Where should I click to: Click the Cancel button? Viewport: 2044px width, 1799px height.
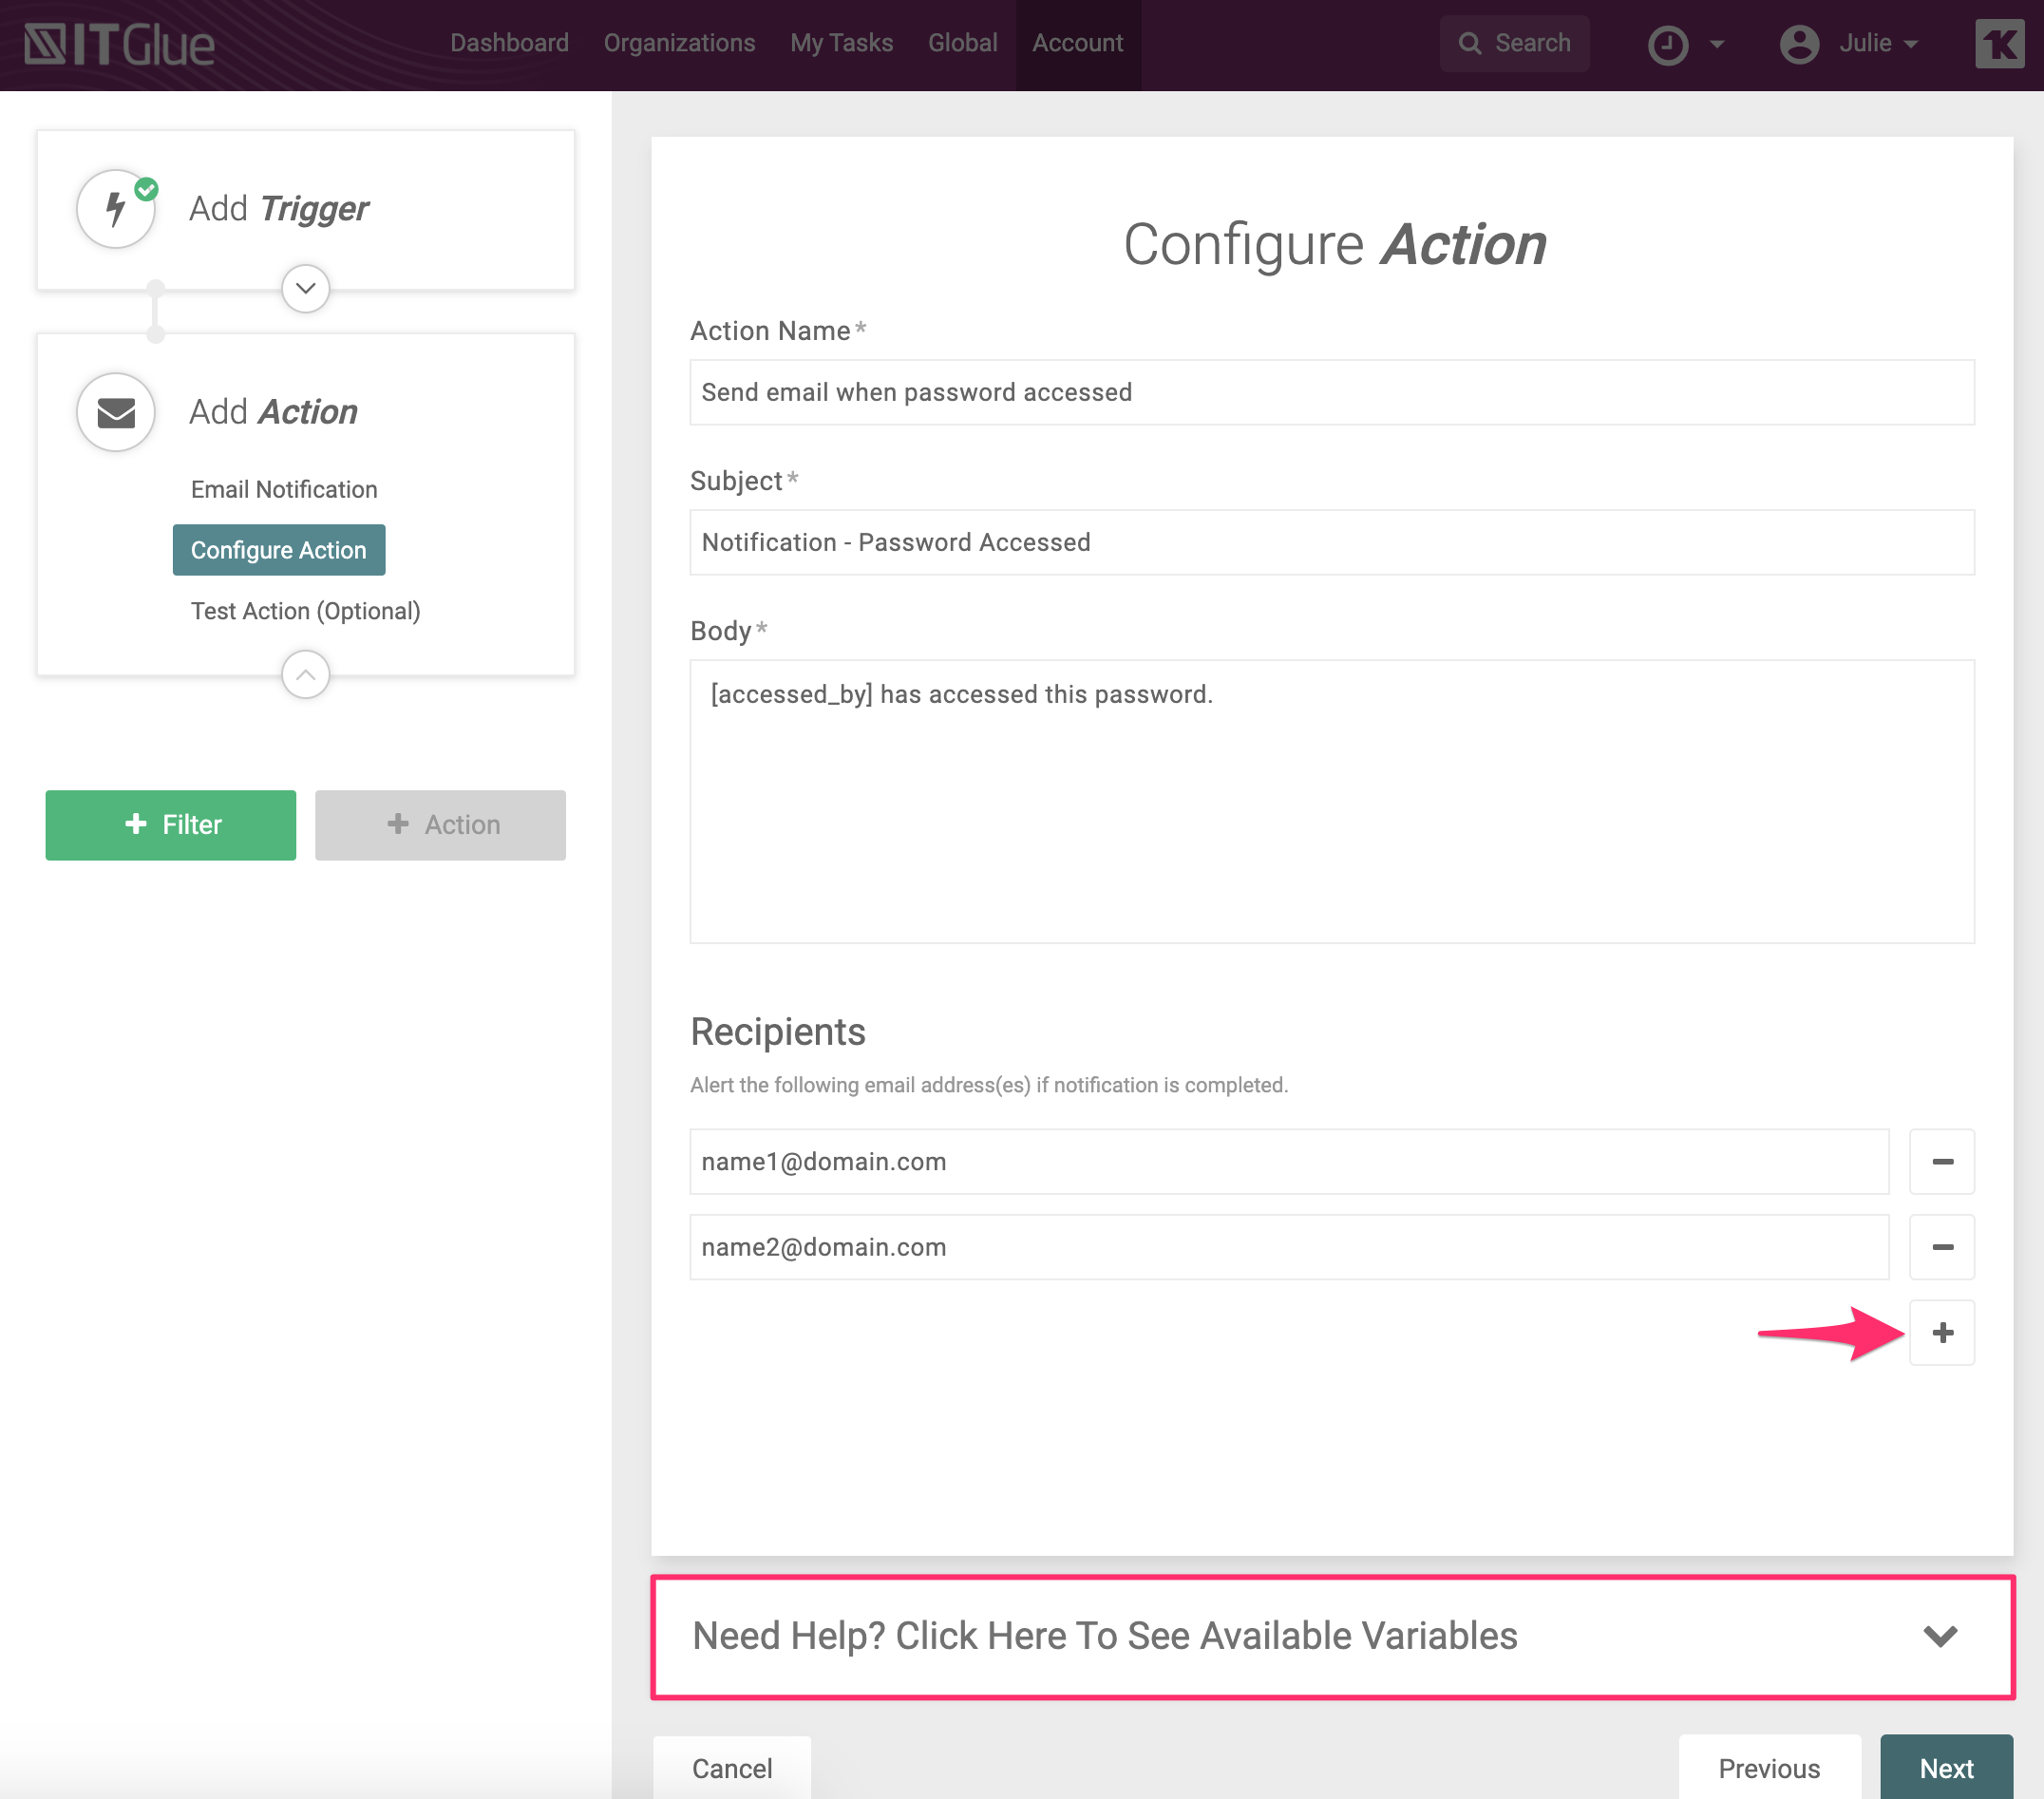(x=732, y=1768)
